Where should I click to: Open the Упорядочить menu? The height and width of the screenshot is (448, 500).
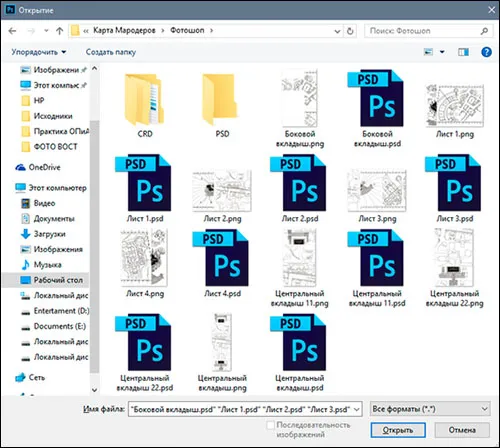[x=39, y=52]
